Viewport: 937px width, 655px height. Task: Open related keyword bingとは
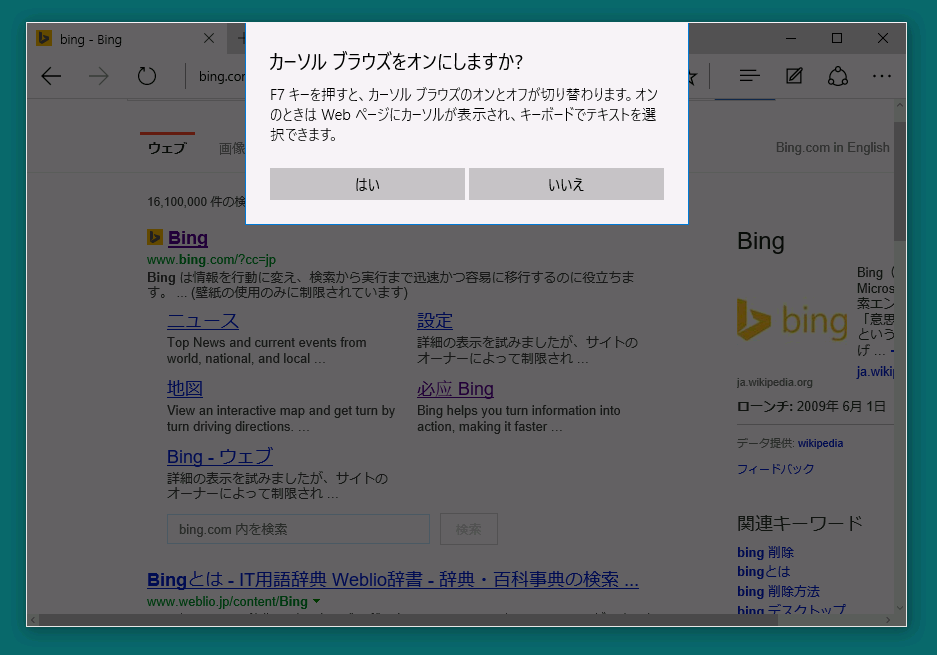pos(764,571)
